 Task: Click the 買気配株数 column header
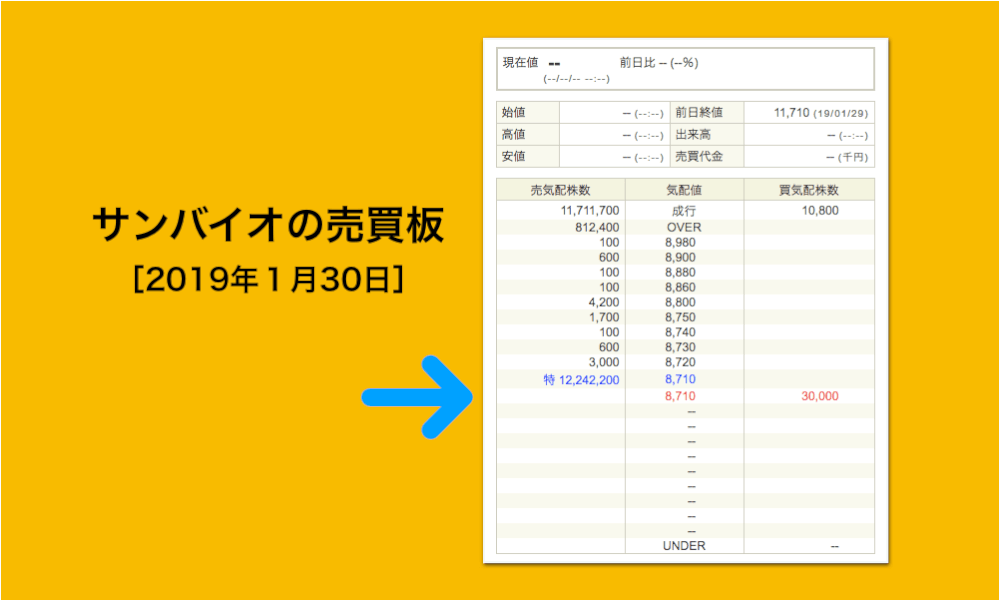pyautogui.click(x=809, y=190)
